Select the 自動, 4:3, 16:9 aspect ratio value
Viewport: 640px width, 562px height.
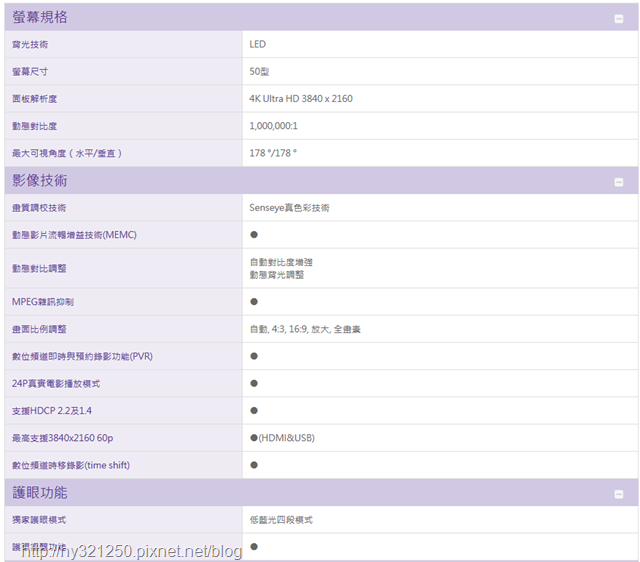pos(305,329)
